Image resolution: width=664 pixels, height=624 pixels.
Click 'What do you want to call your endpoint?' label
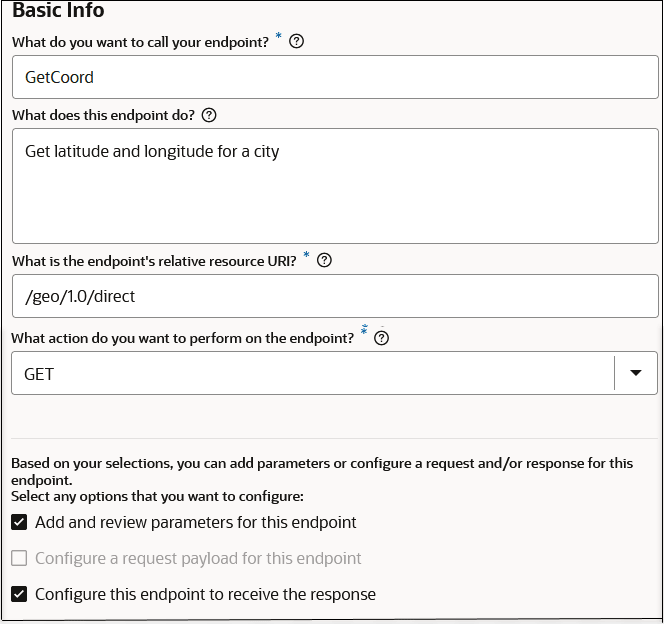140,43
